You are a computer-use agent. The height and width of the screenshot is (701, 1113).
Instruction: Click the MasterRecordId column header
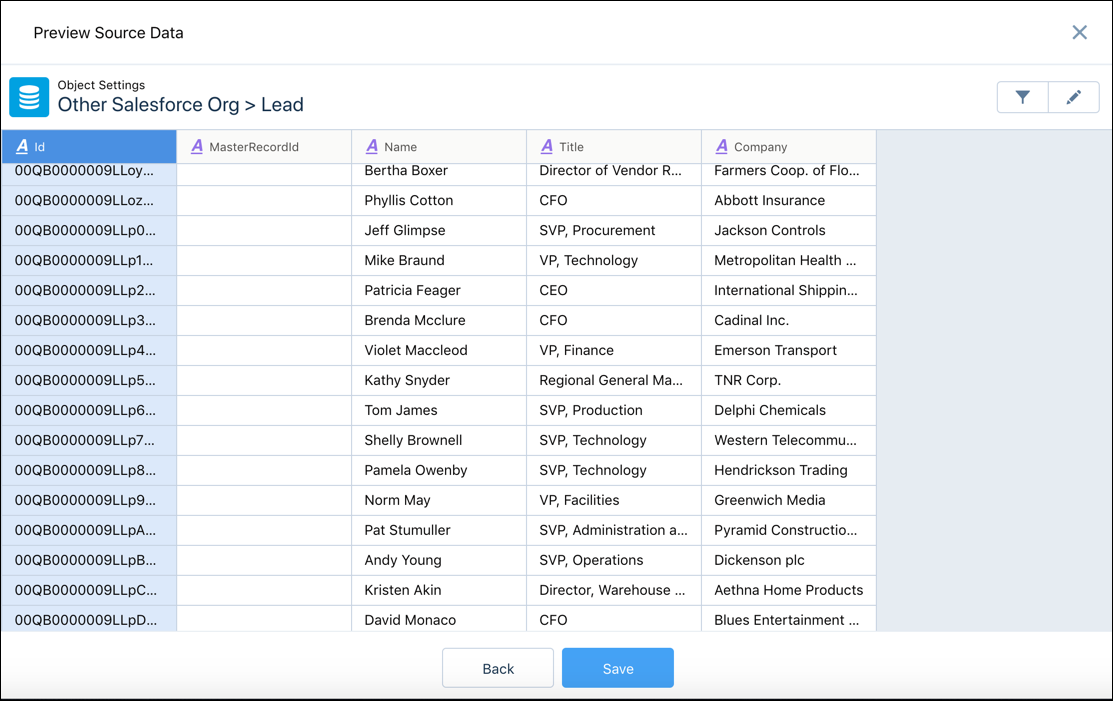click(x=263, y=146)
